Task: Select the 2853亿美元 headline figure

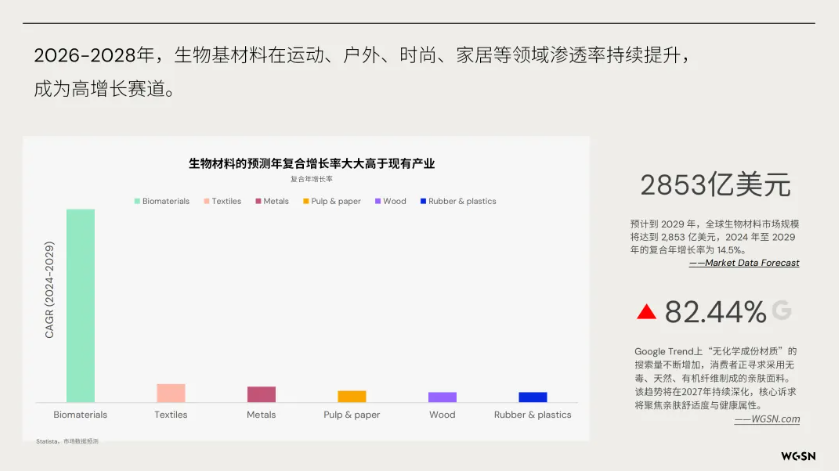Action: pos(715,185)
